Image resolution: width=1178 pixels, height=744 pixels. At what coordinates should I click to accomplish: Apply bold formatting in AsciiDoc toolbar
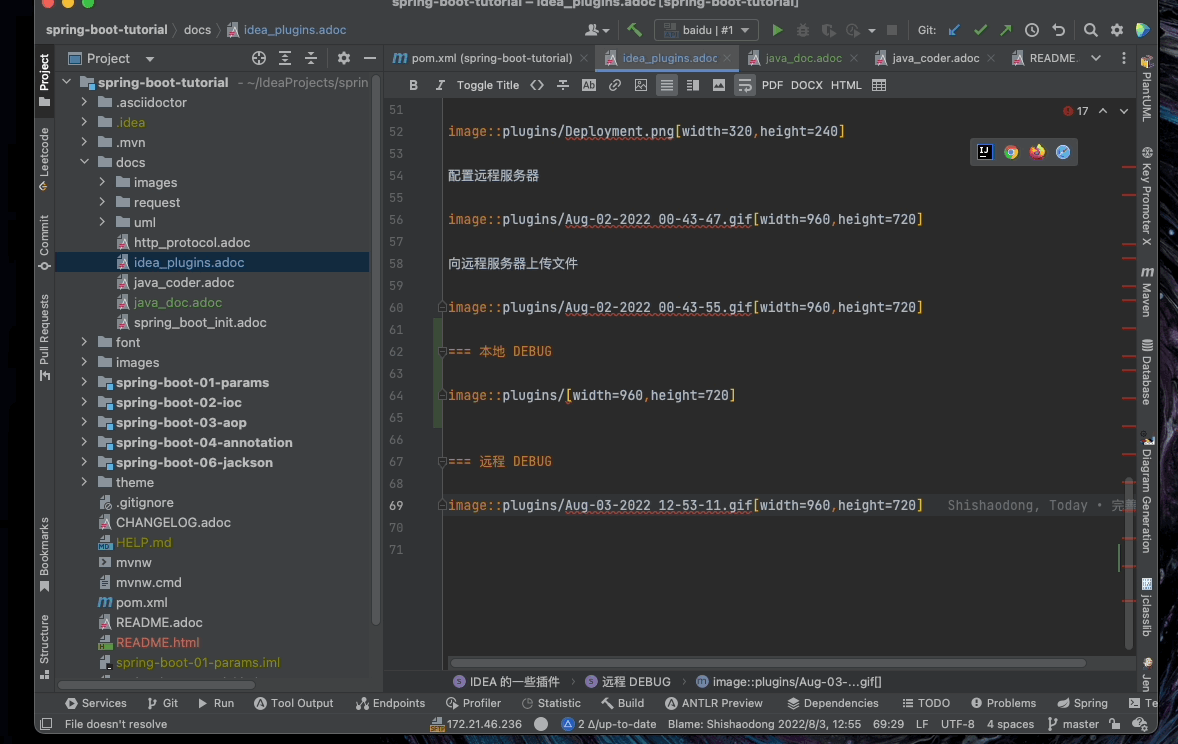pos(414,85)
